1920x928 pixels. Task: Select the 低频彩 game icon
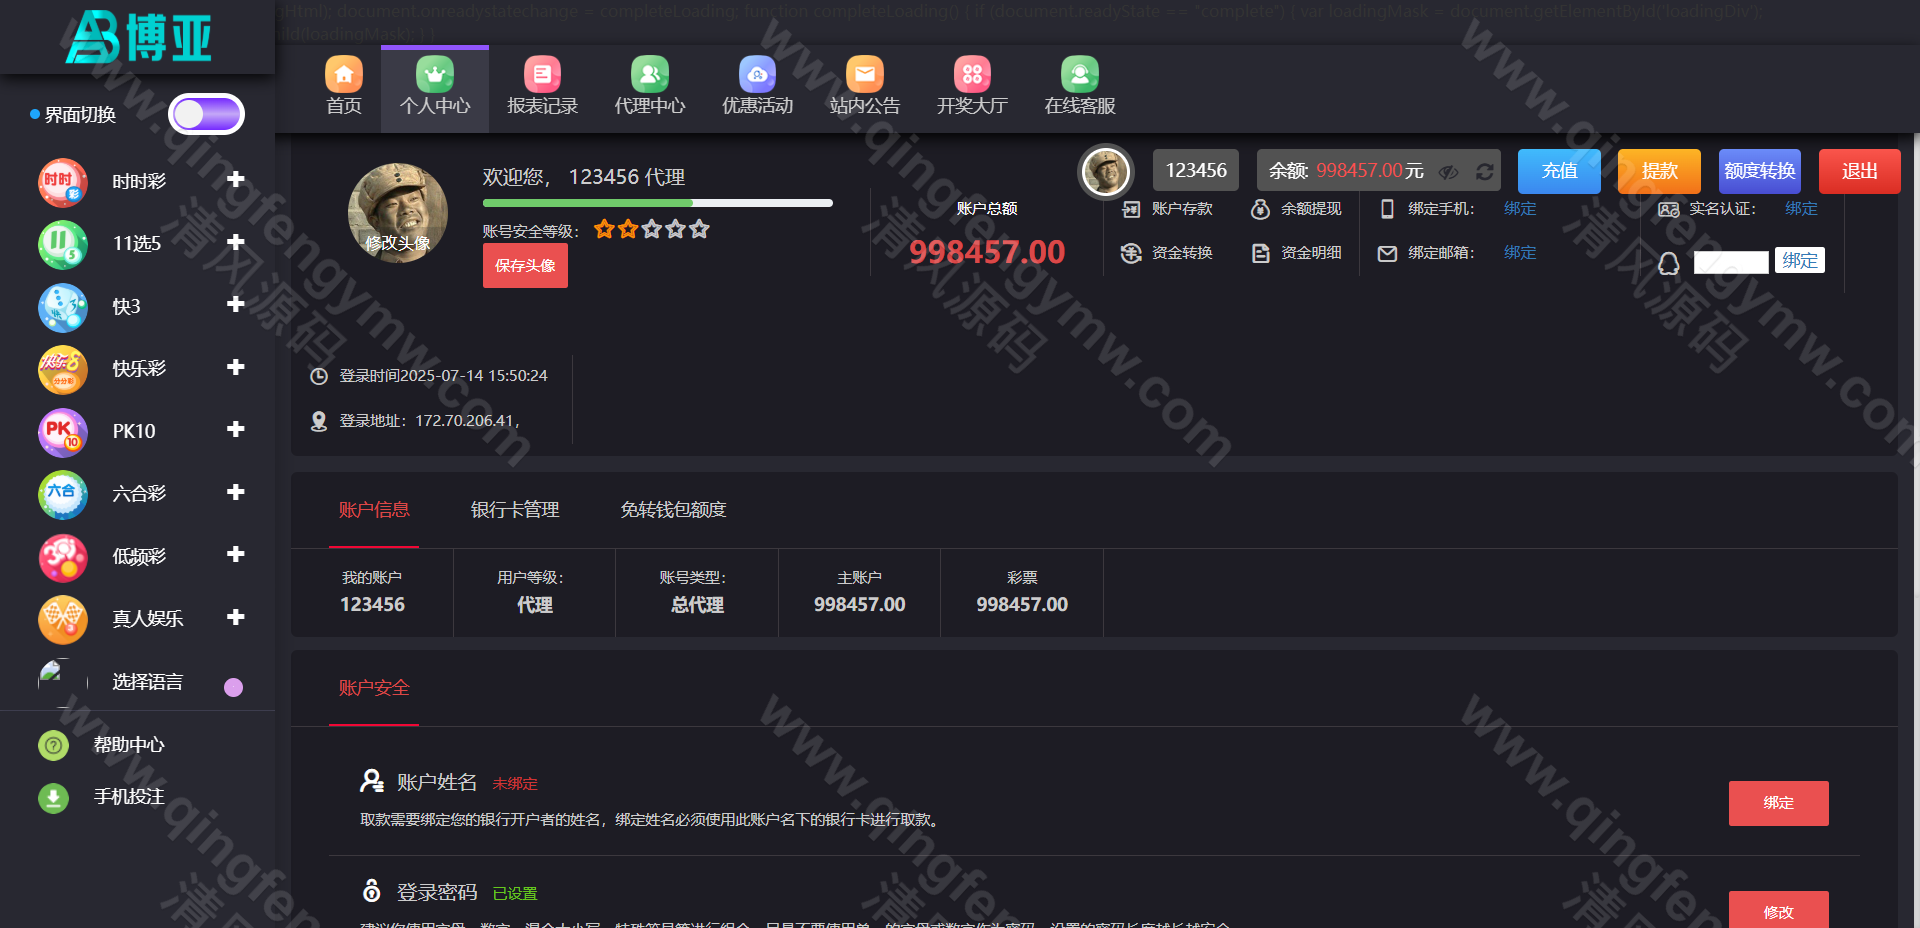(63, 557)
